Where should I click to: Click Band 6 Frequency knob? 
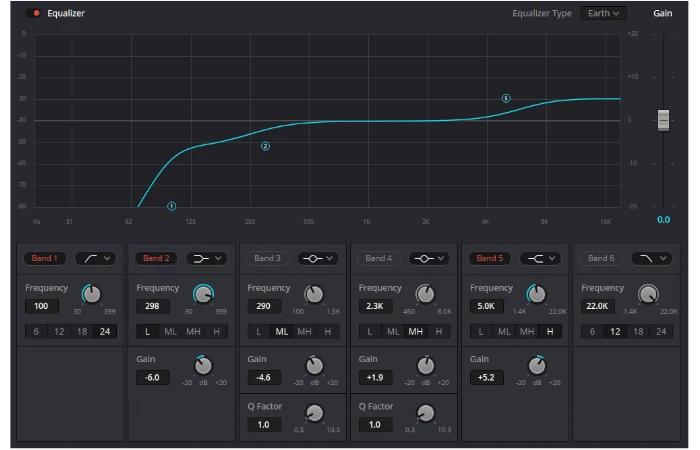click(x=648, y=294)
